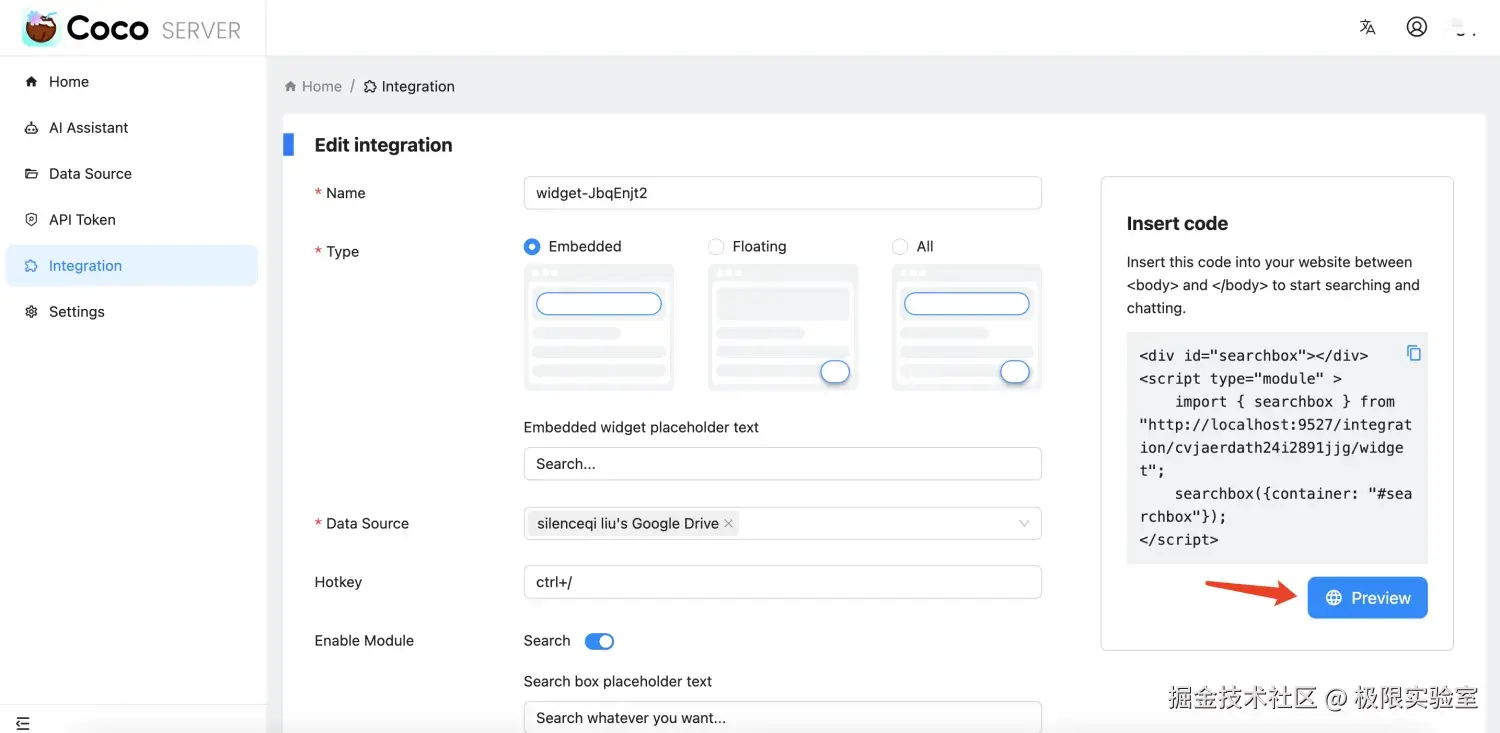Click the Preview button
The image size is (1500, 733).
[x=1367, y=598]
